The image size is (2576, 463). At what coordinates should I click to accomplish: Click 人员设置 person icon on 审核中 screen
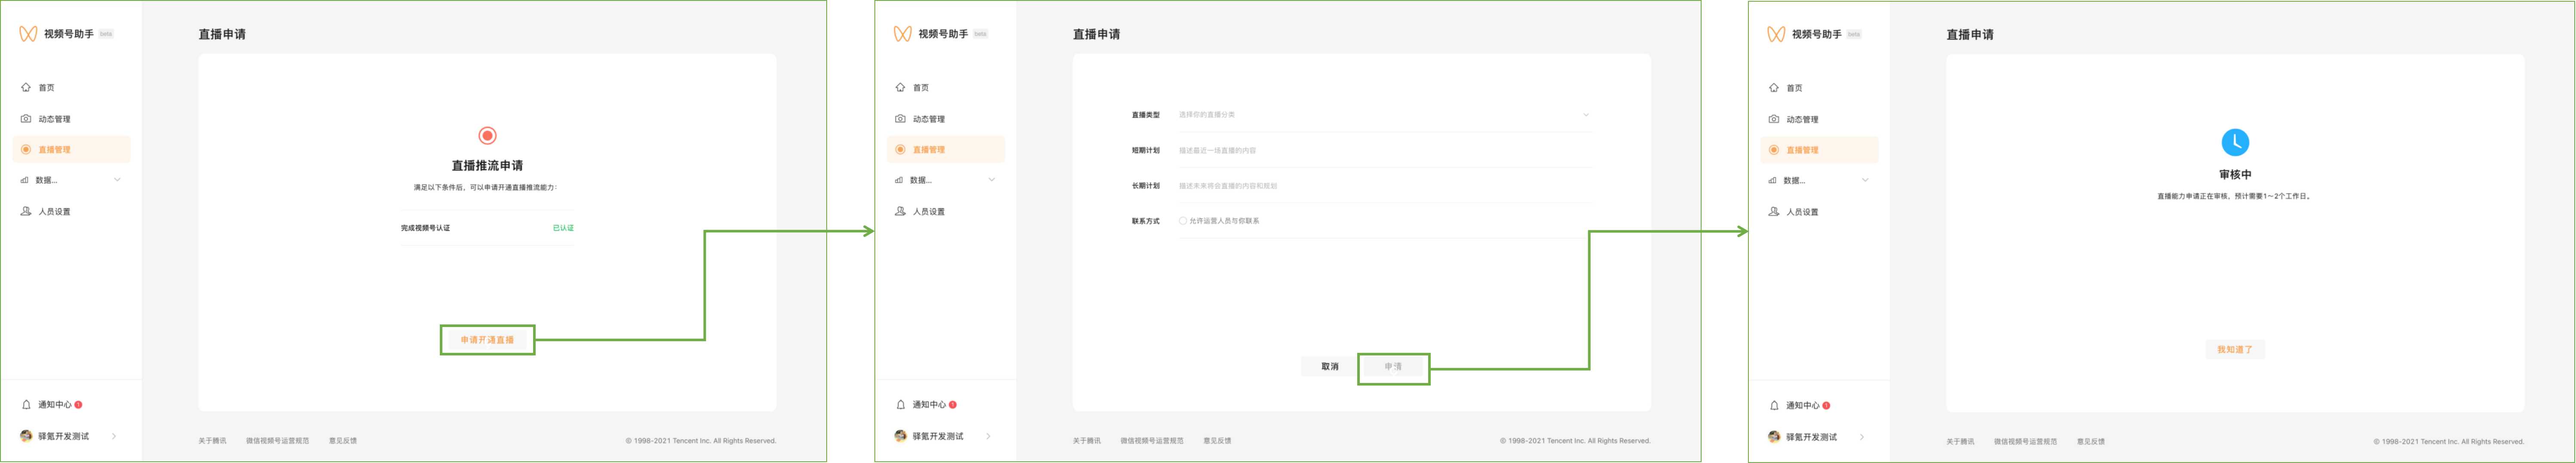click(1774, 212)
